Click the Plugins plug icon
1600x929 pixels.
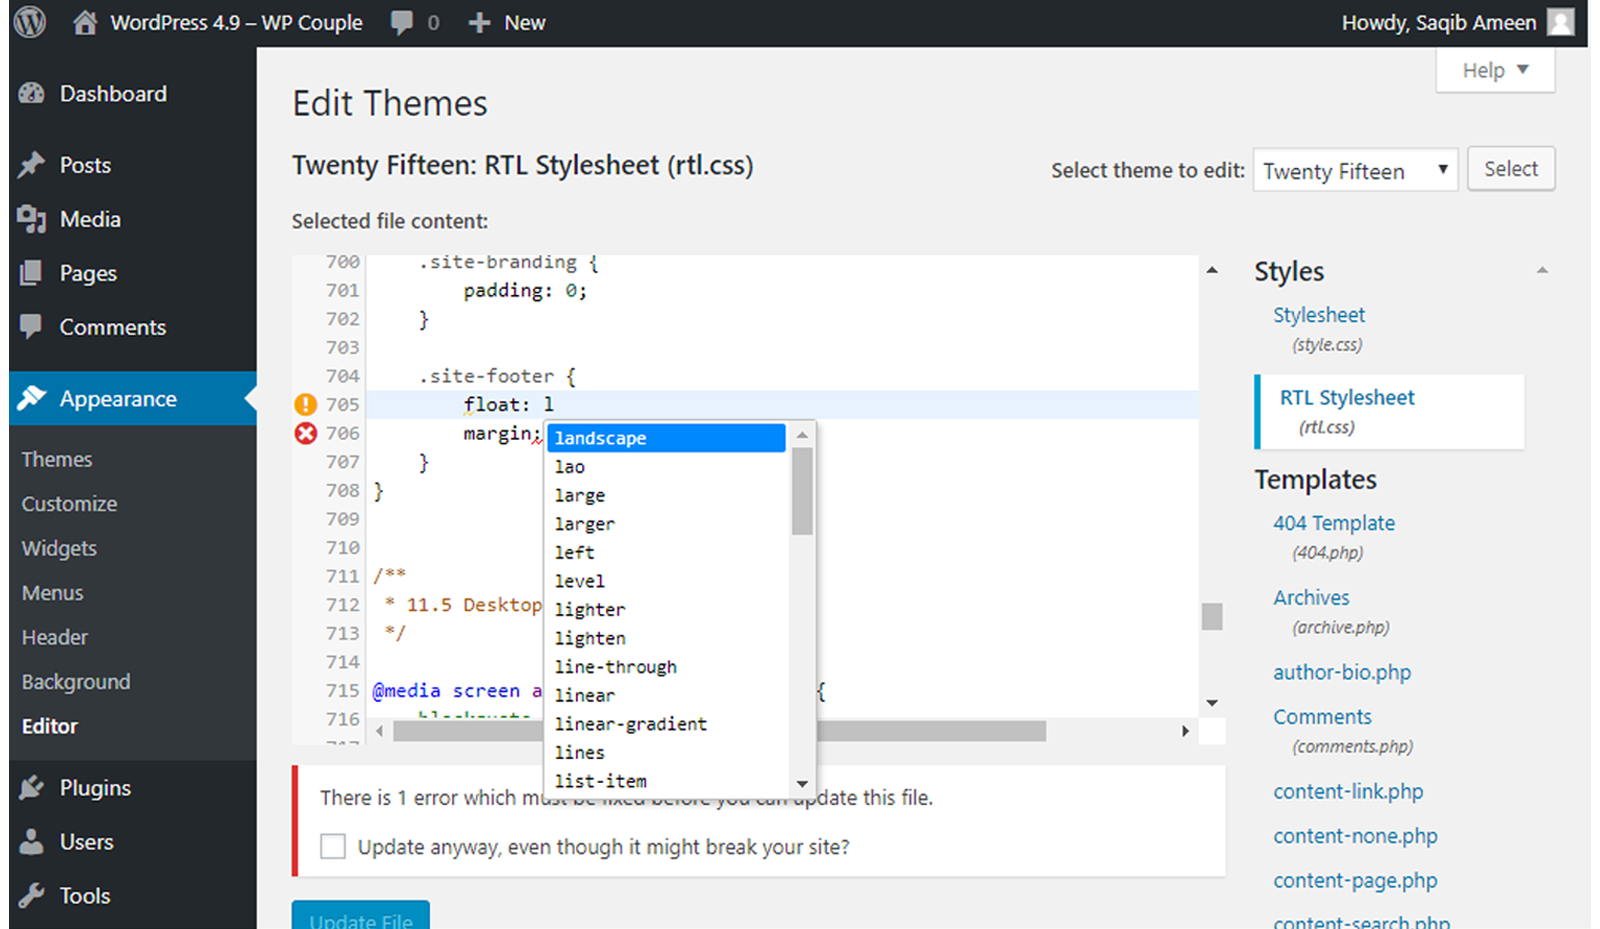[x=32, y=787]
